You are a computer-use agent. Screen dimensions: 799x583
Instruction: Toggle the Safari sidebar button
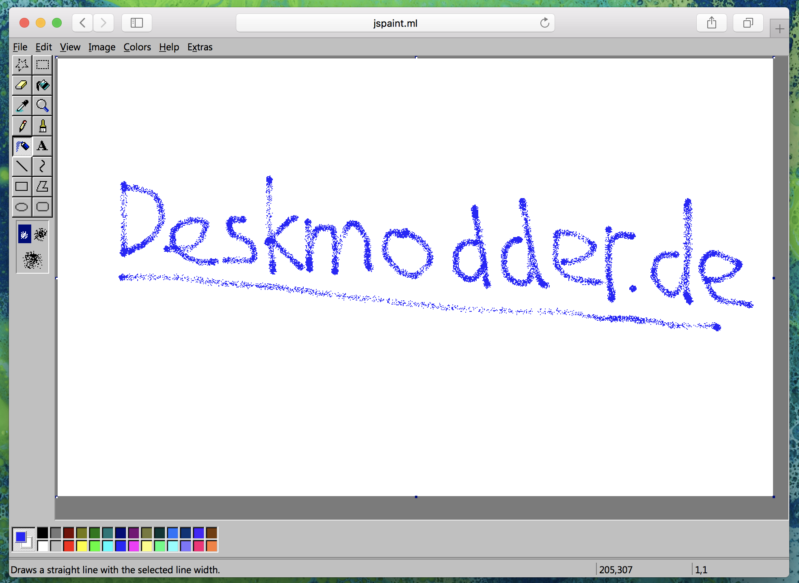tap(137, 22)
